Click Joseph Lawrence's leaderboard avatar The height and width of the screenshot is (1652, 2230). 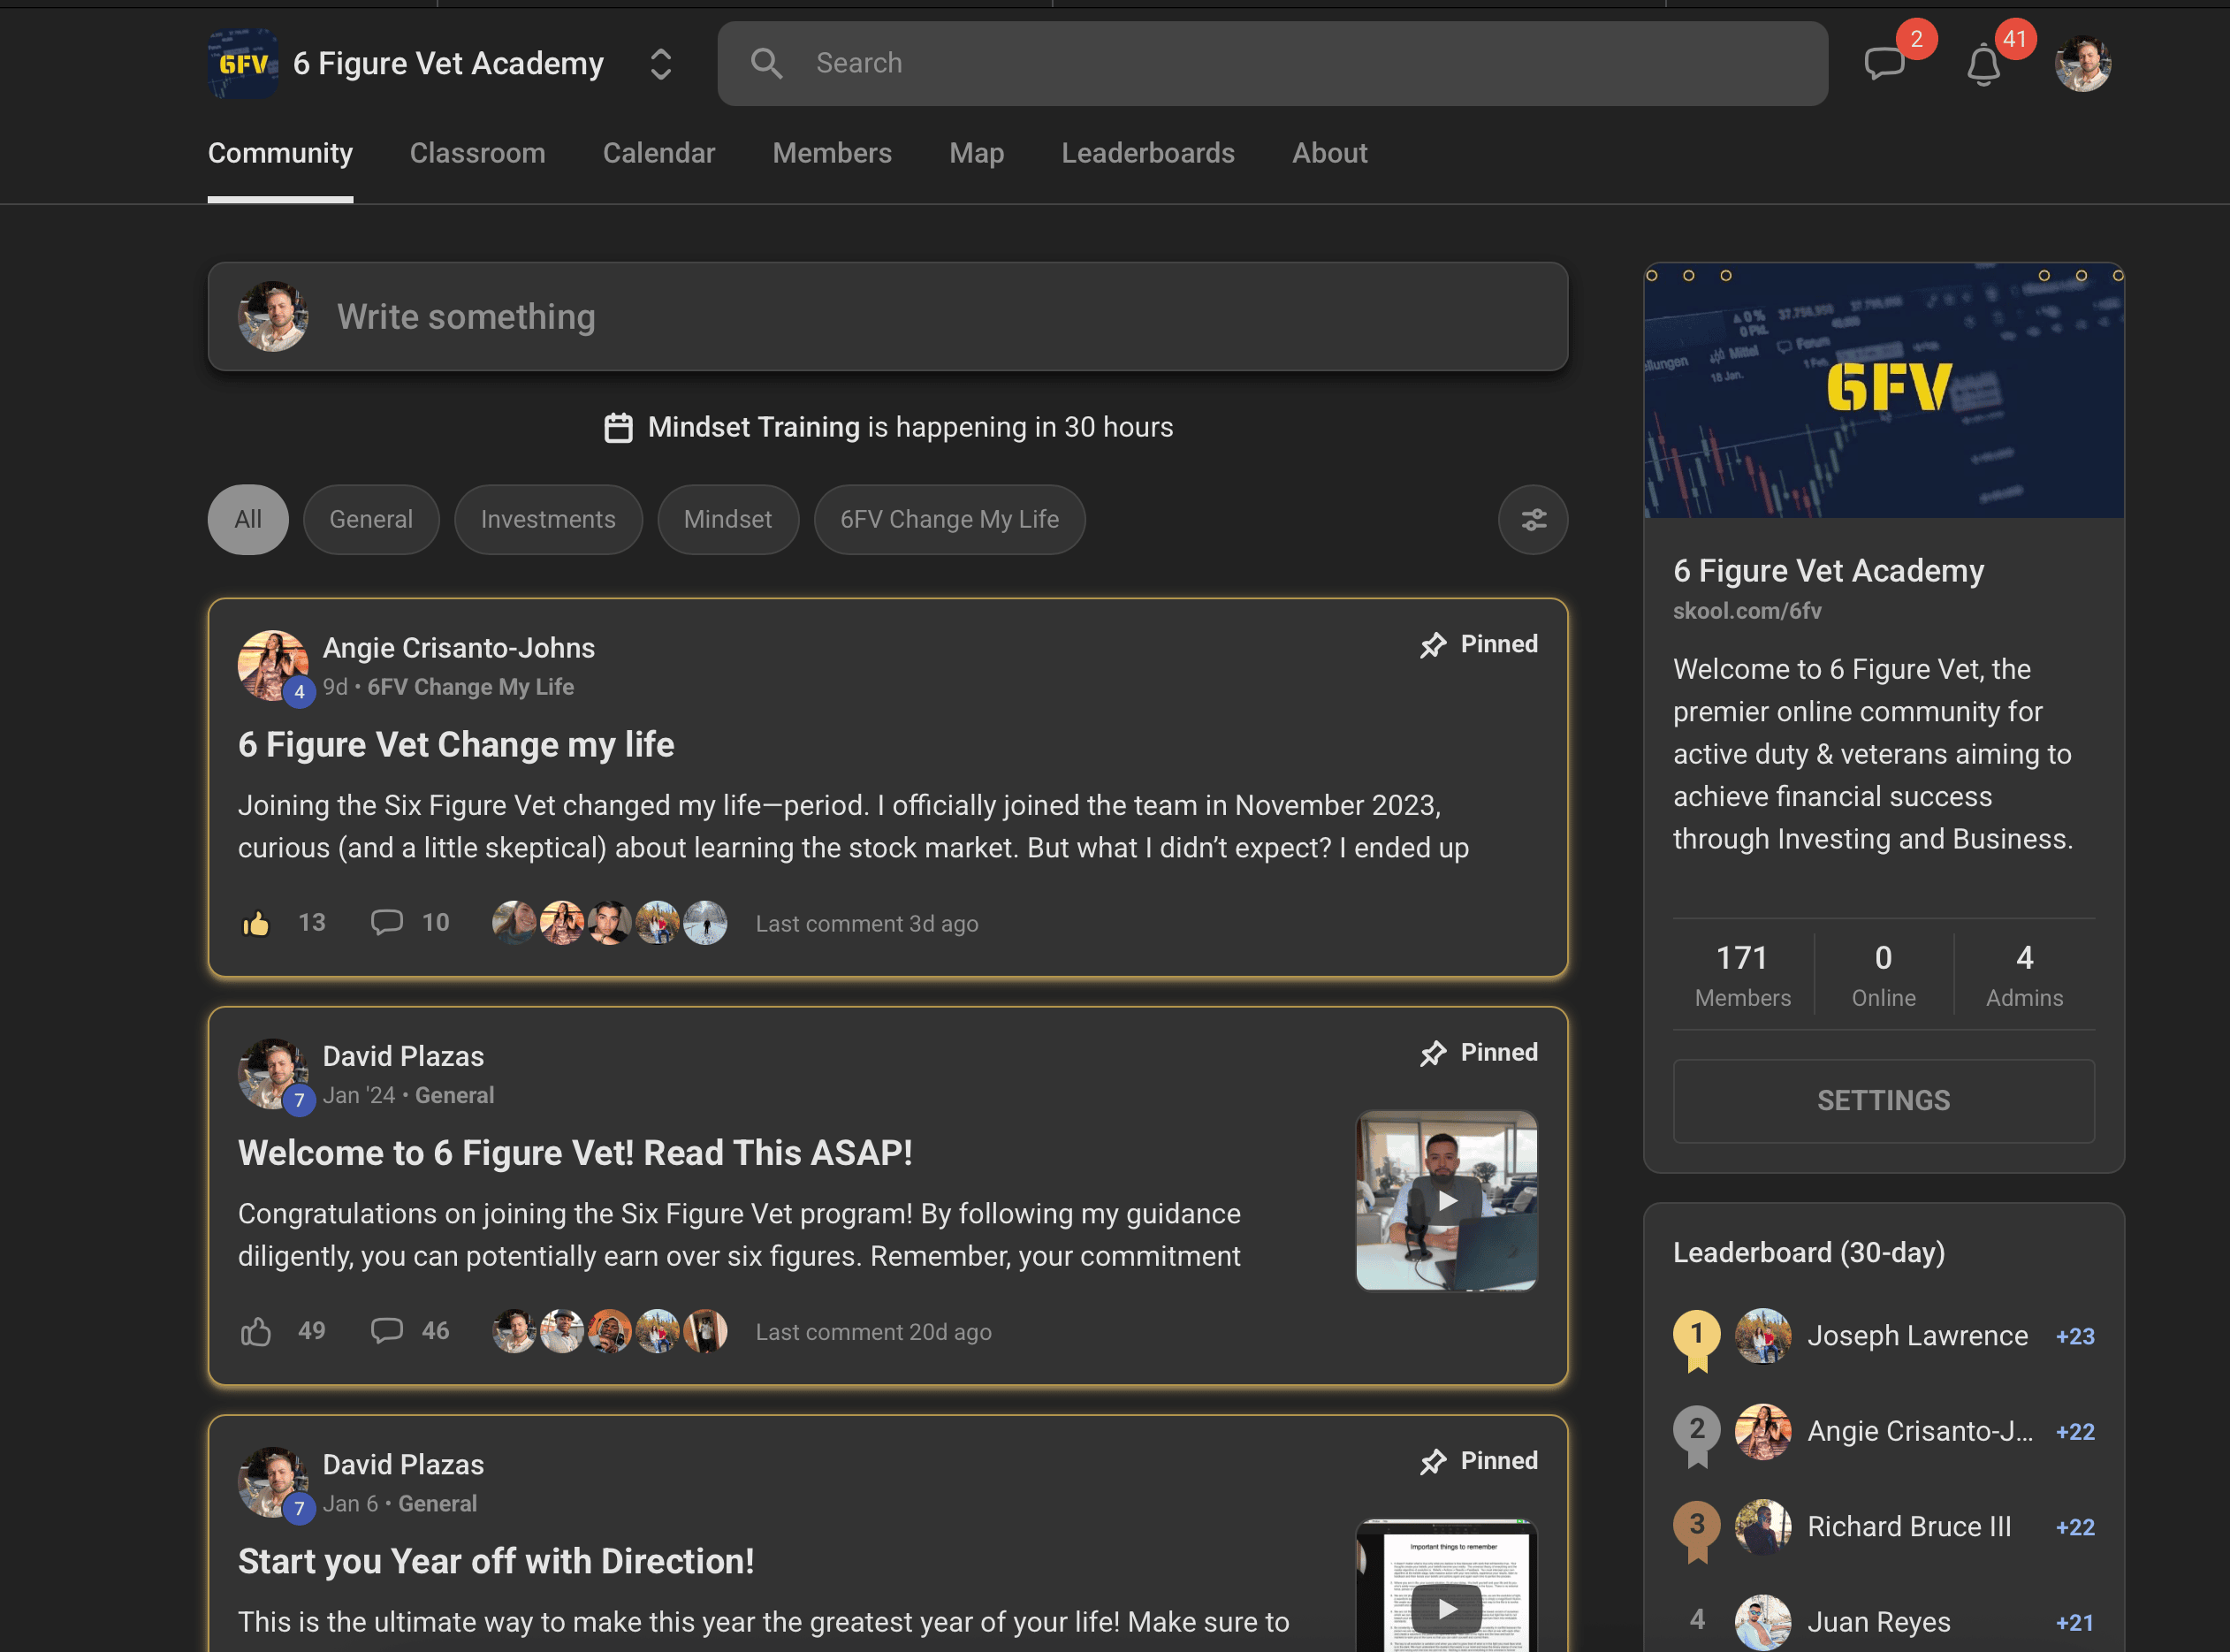[x=1762, y=1336]
